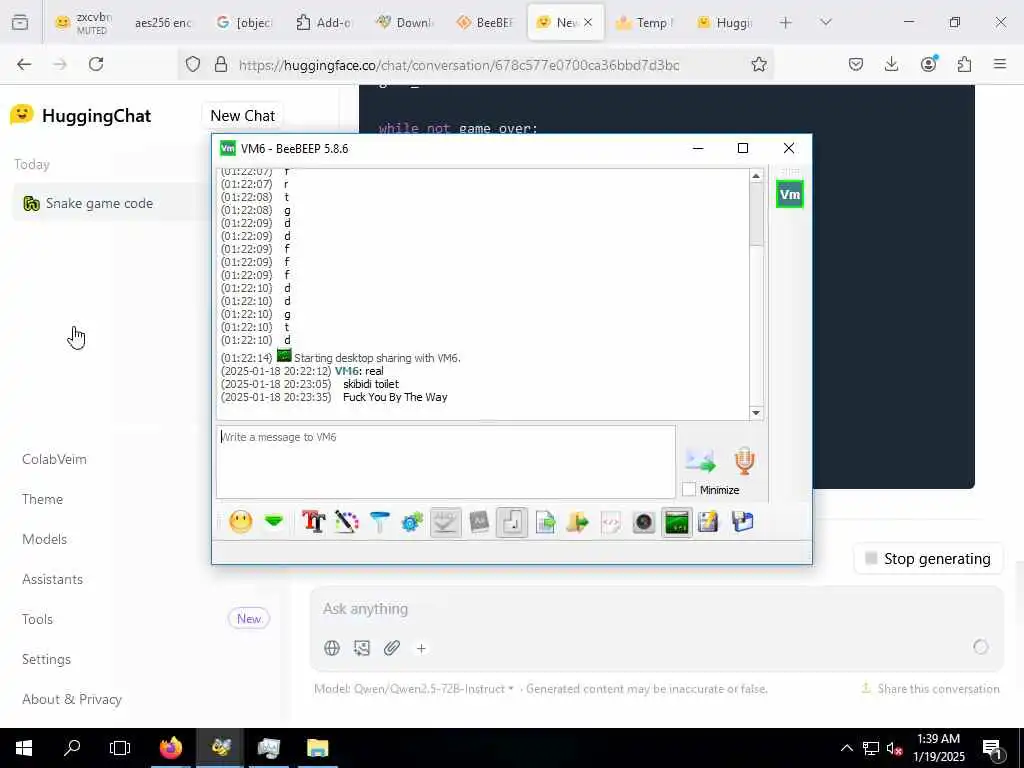Click Stop generating button

928,558
